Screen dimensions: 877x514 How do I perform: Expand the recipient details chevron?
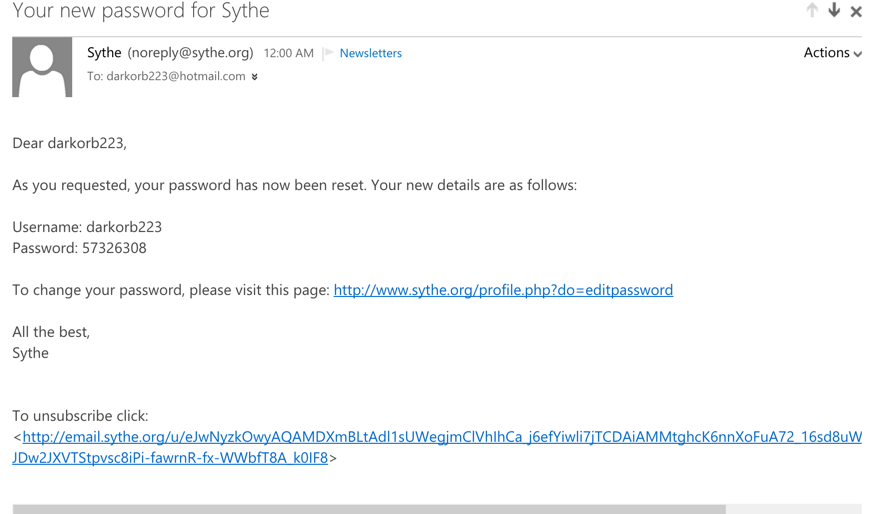click(x=254, y=77)
